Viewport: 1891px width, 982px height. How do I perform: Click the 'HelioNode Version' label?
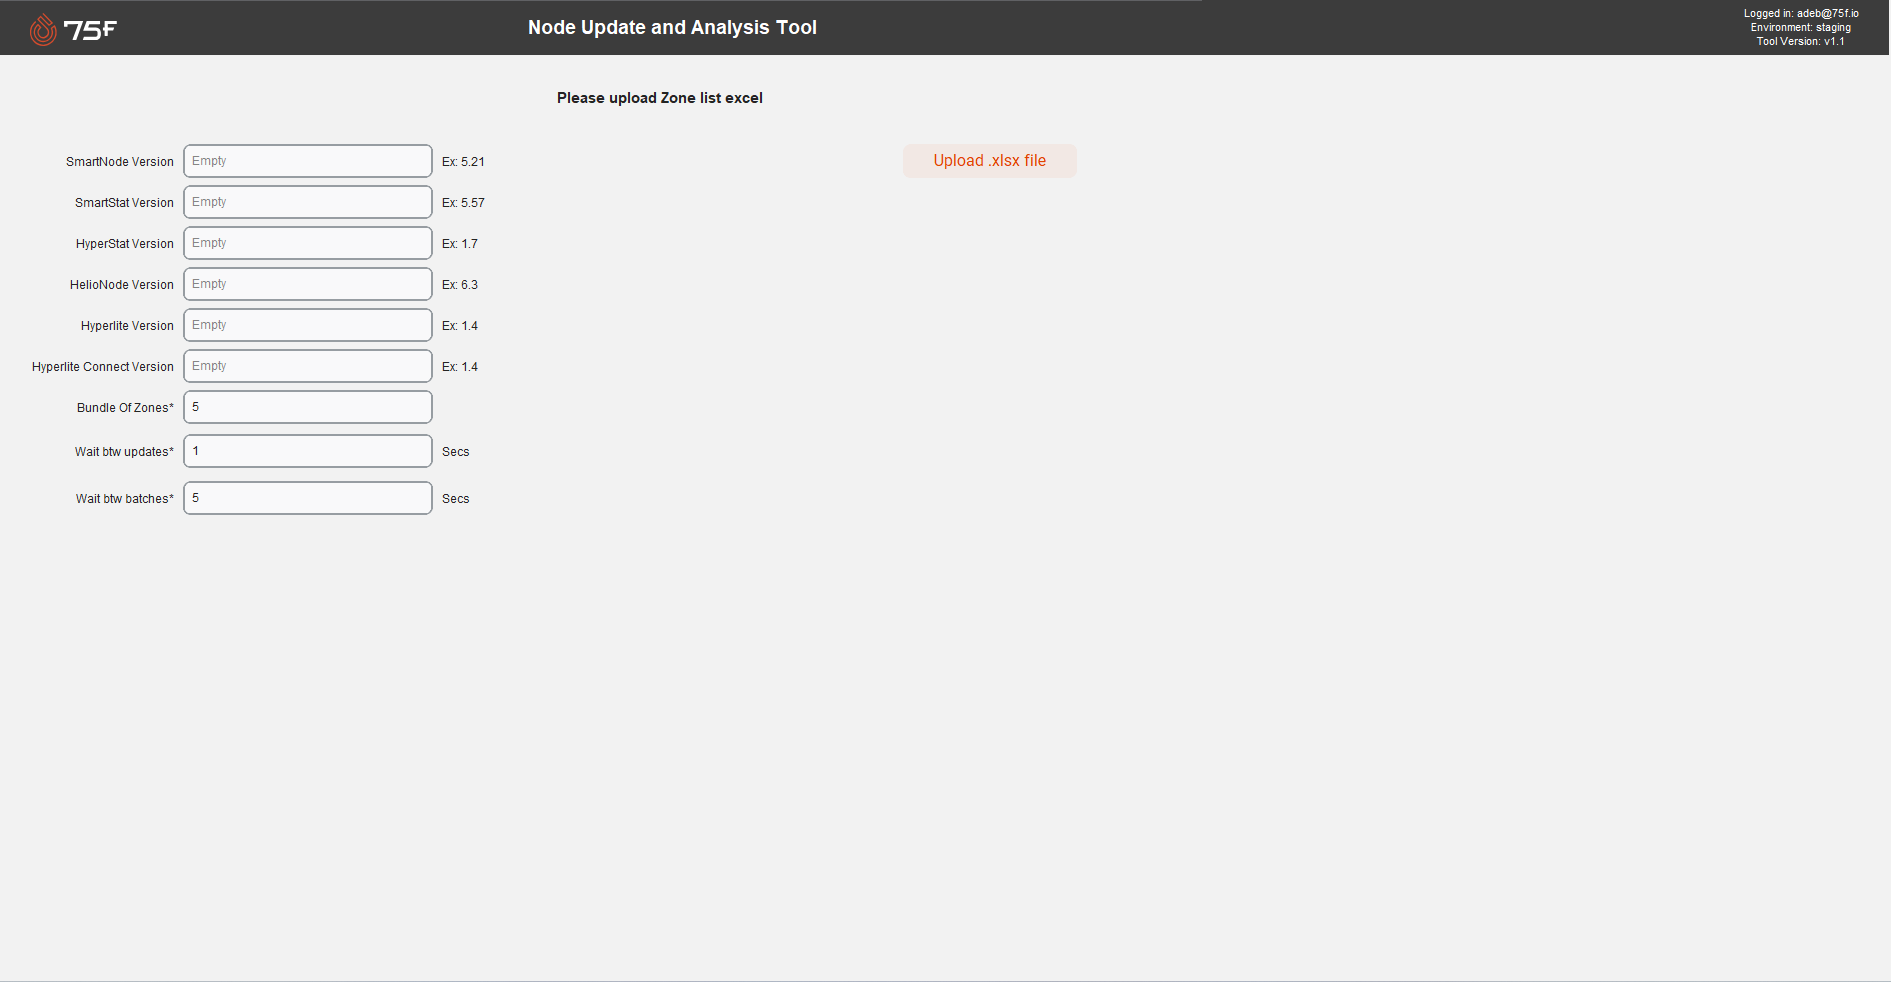point(122,285)
